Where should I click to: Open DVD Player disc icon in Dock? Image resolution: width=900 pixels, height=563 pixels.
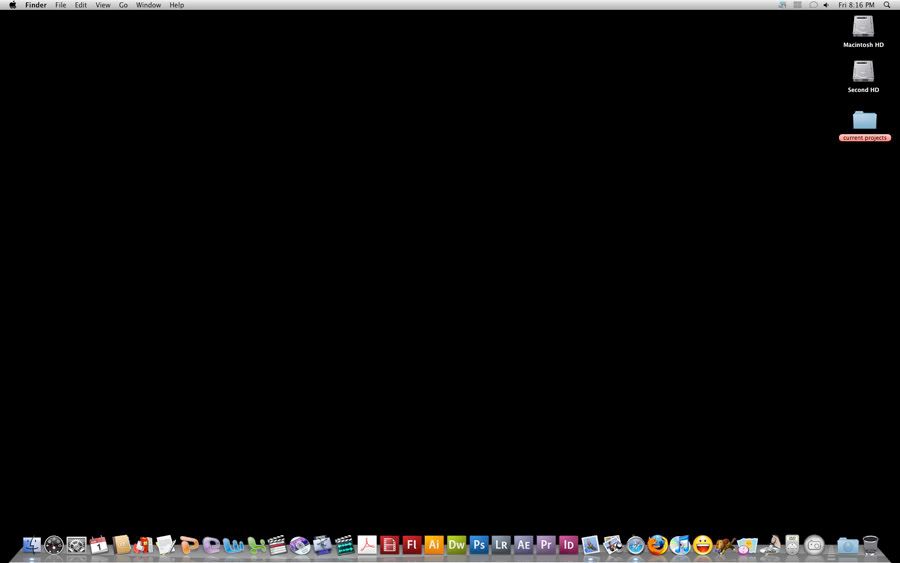pos(300,545)
